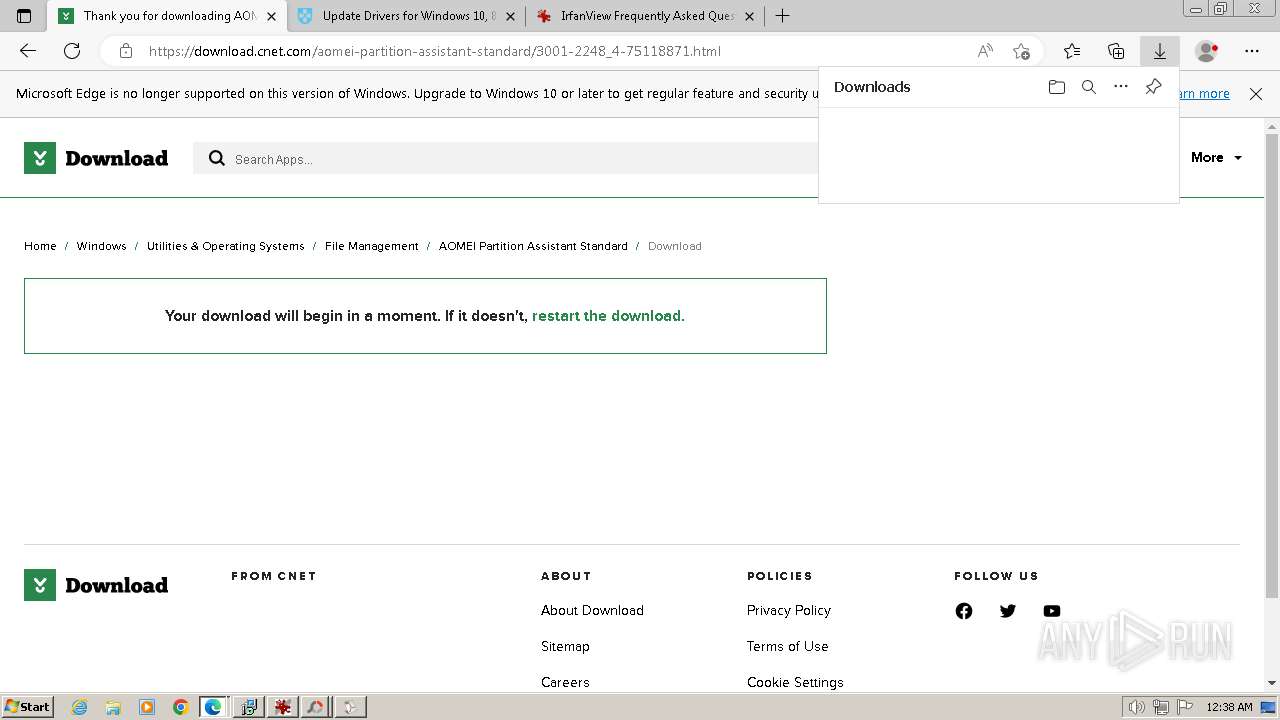This screenshot has height=720, width=1280.
Task: Open AOMEI Partition Assistant Standard breadcrumb
Action: pos(533,246)
